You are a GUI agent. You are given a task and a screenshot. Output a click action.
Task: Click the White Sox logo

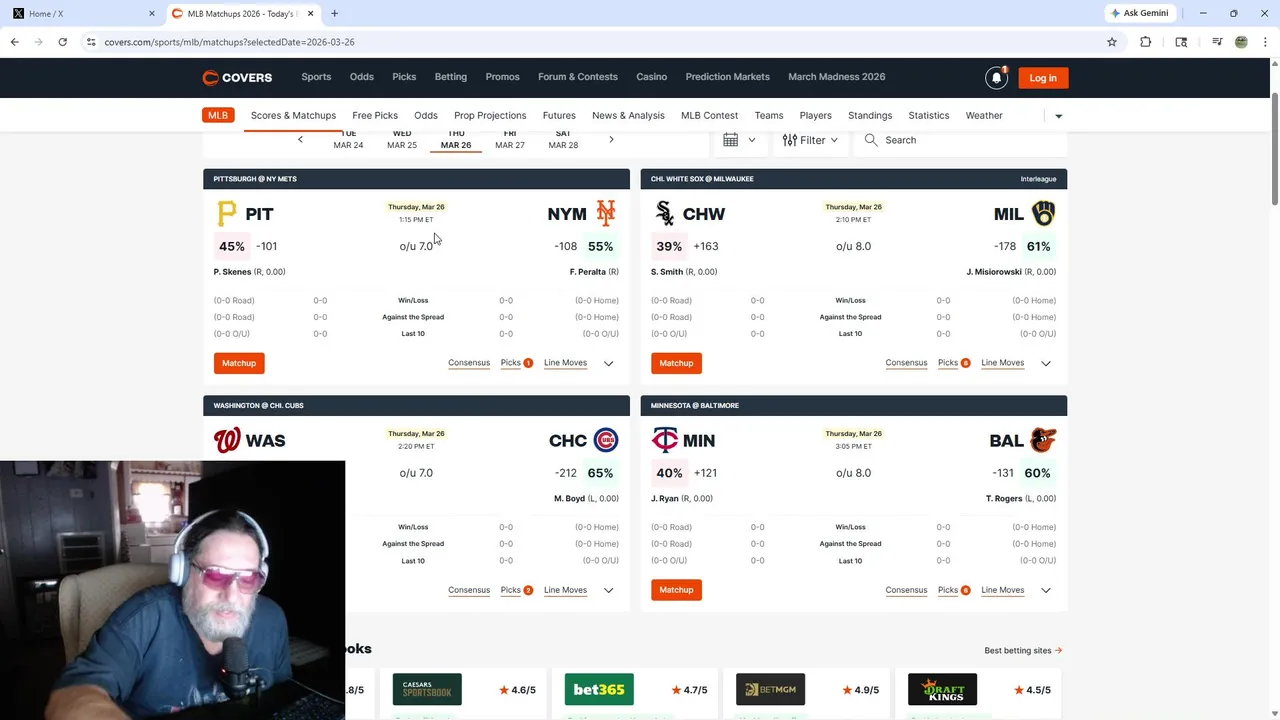[x=664, y=213]
